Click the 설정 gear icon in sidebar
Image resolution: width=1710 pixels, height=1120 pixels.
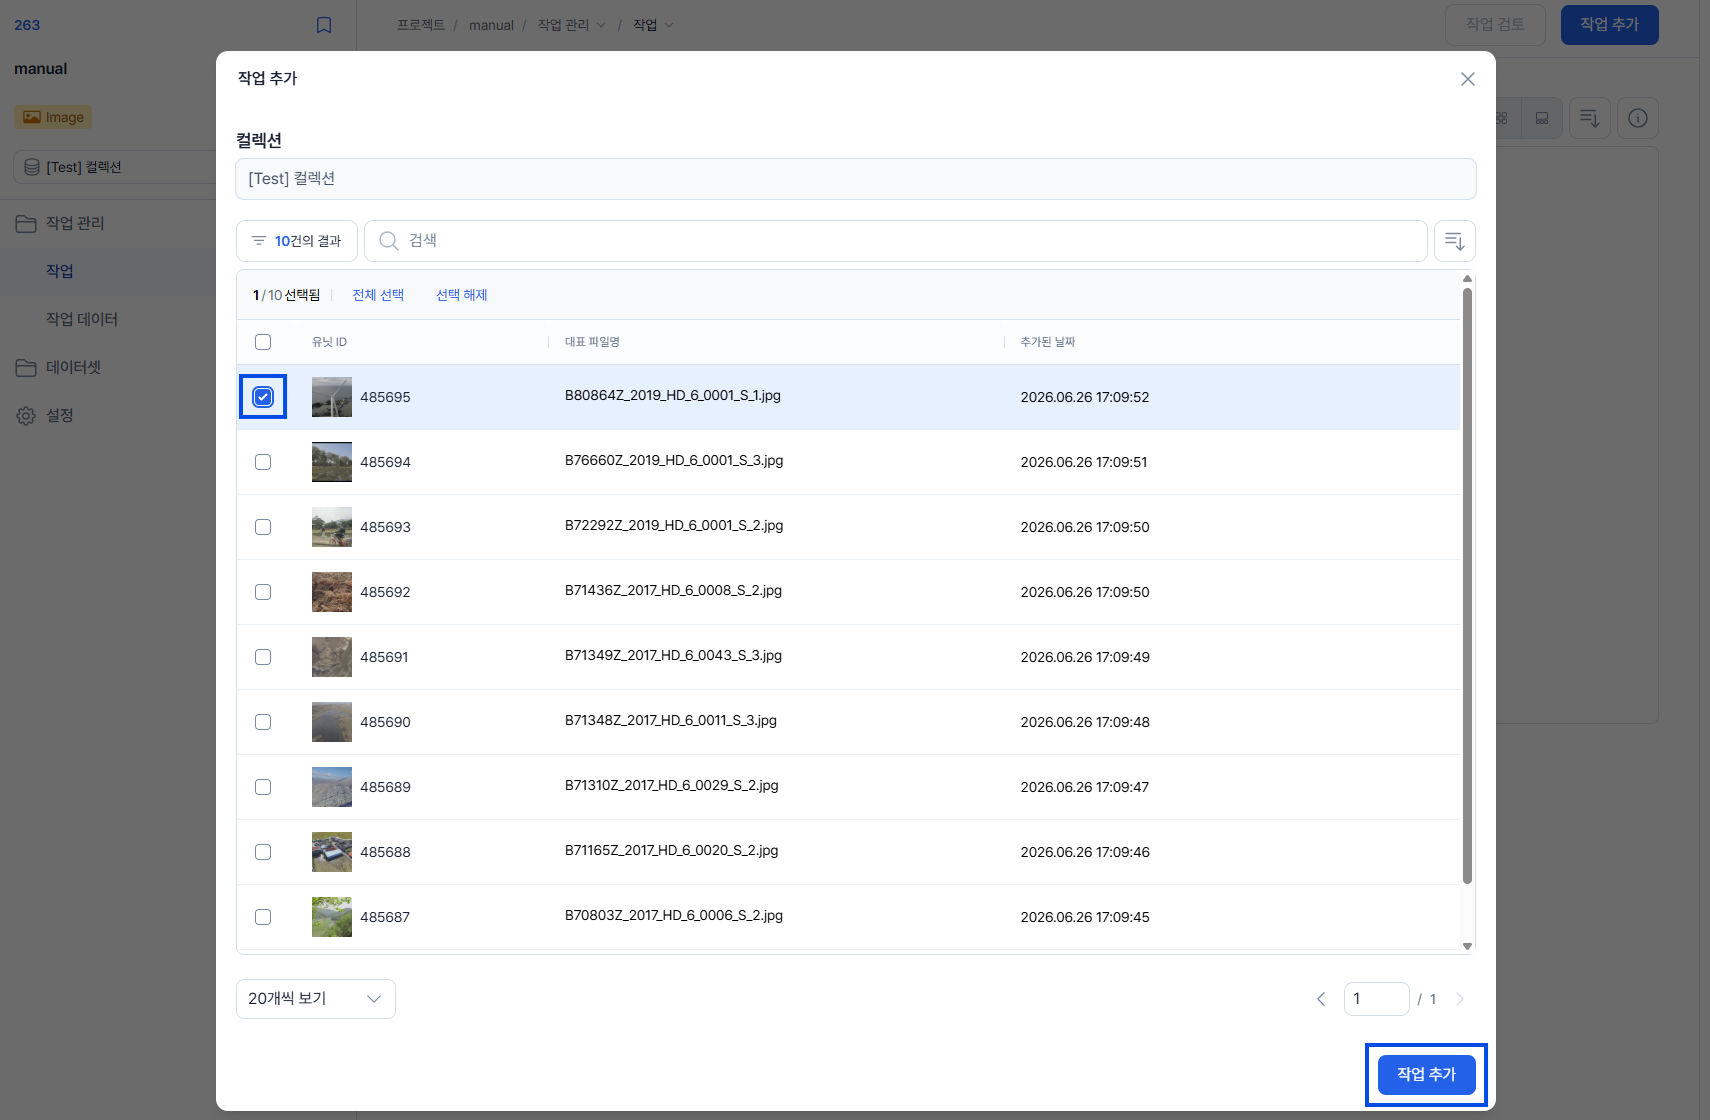pos(26,415)
